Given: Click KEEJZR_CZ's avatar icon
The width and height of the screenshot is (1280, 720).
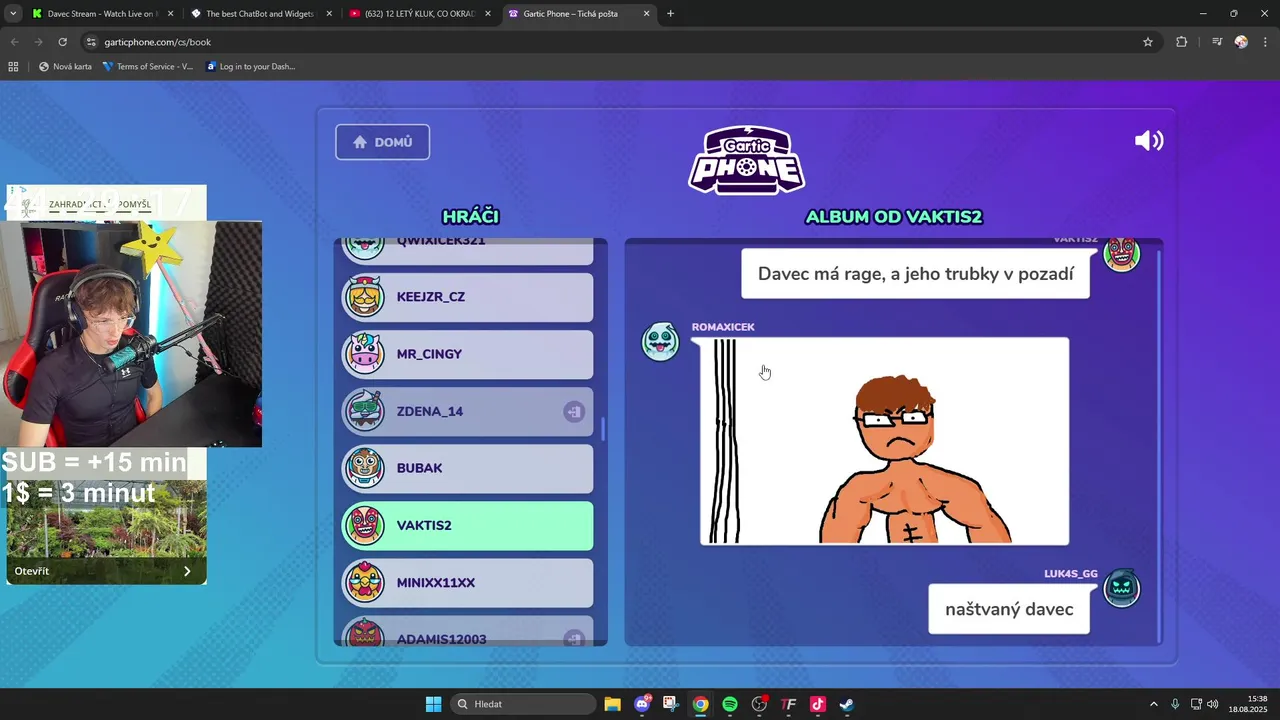Looking at the screenshot, I should [x=365, y=297].
